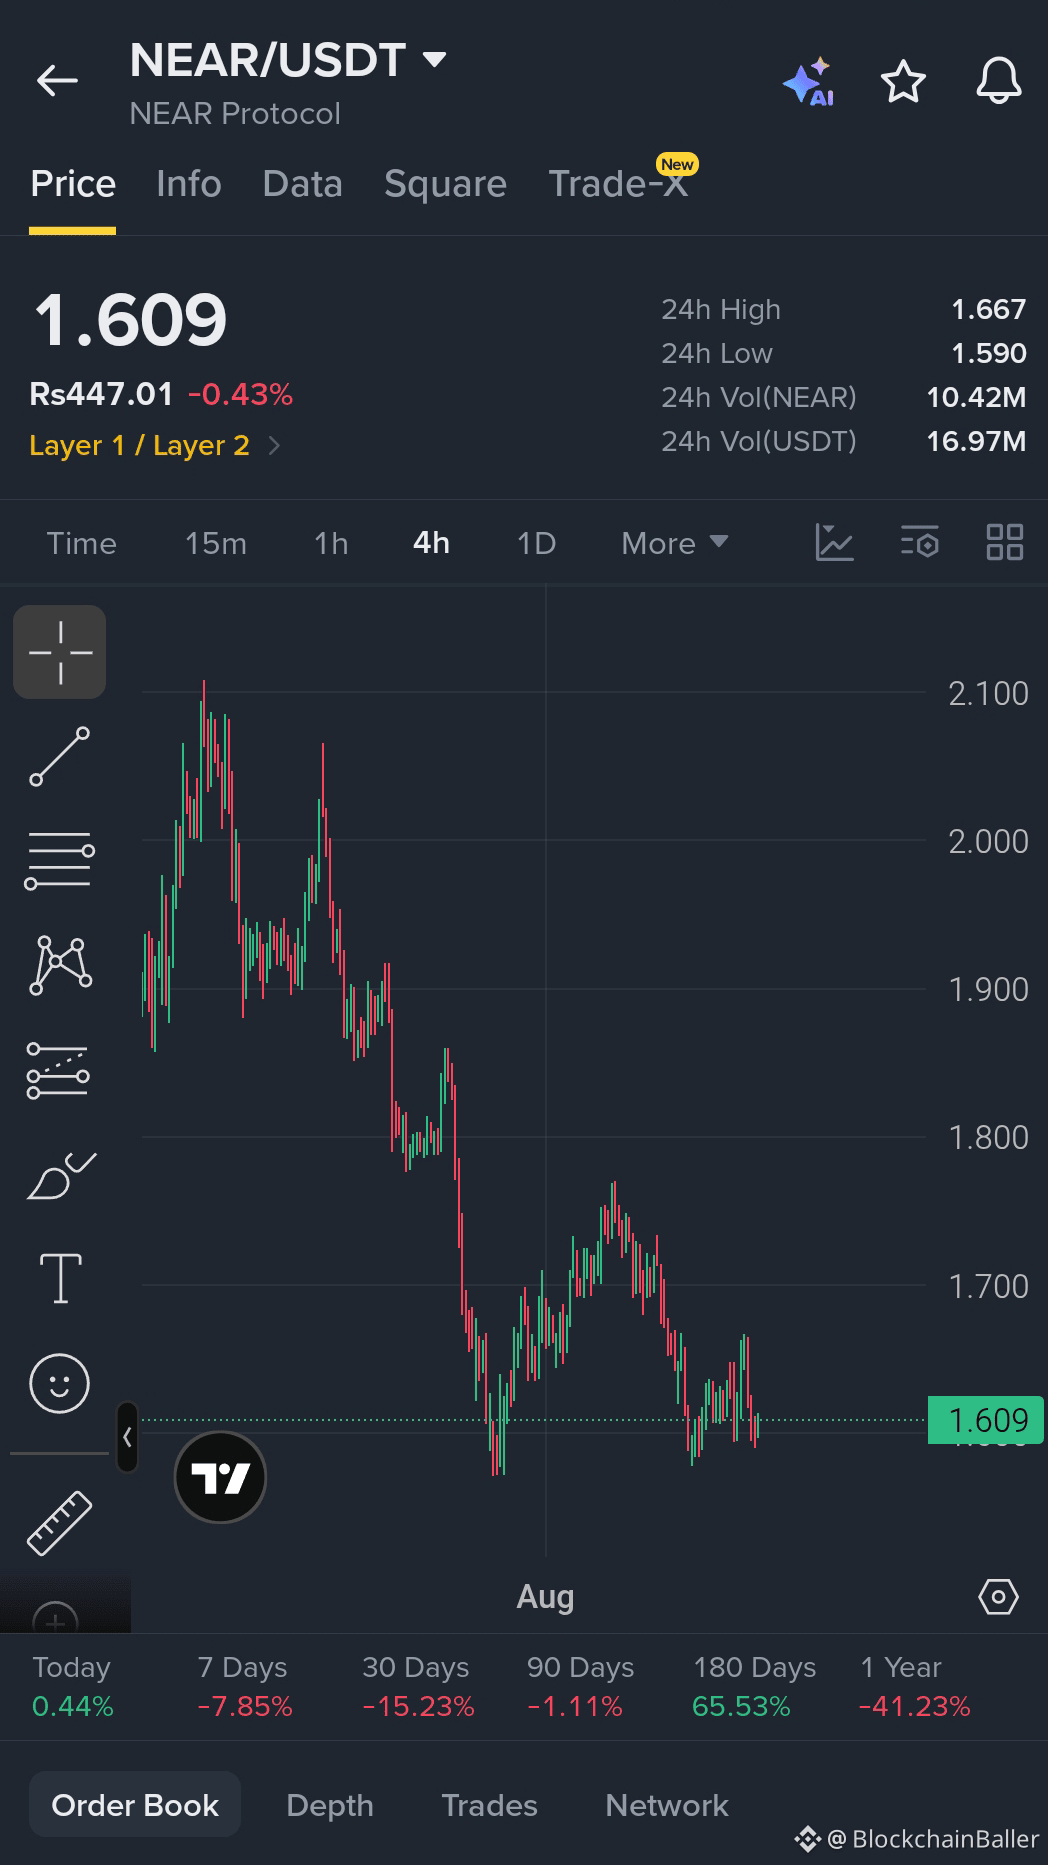Image resolution: width=1048 pixels, height=1865 pixels.
Task: Add NEAR/USDT to favorites with star
Action: 903,81
